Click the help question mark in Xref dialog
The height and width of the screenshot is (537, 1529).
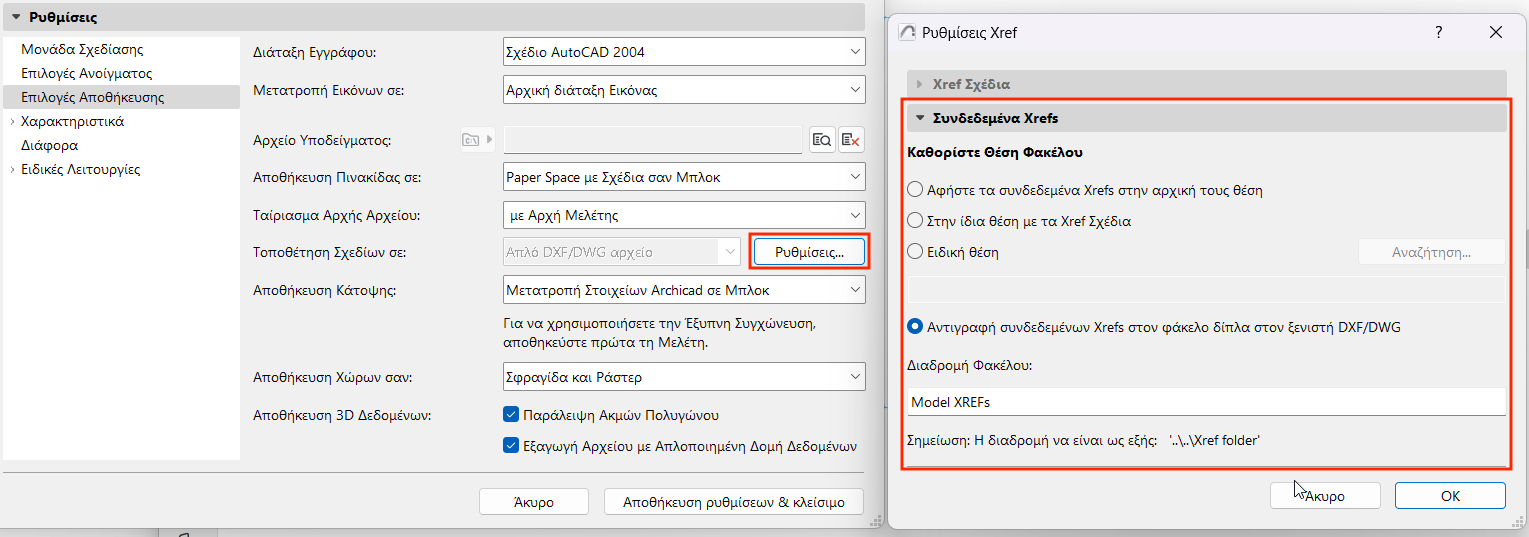(1439, 32)
